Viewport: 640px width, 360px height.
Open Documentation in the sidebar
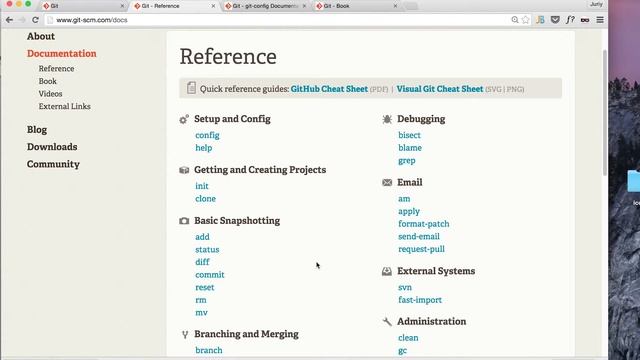tap(62, 53)
